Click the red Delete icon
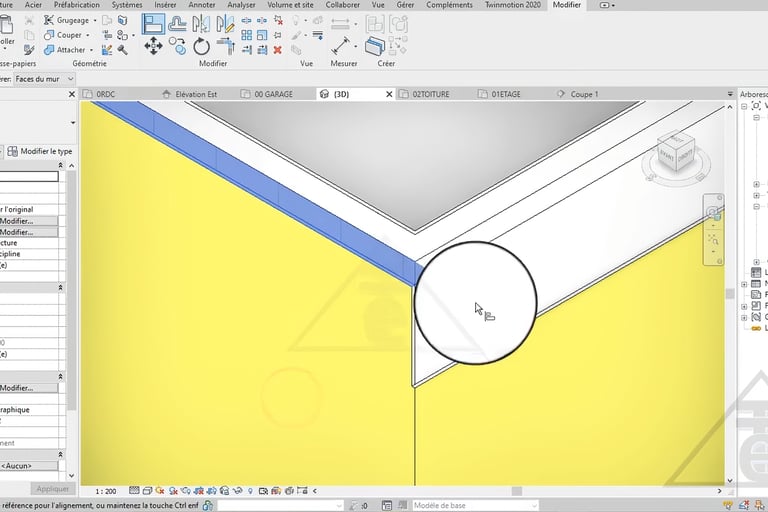 [x=278, y=49]
